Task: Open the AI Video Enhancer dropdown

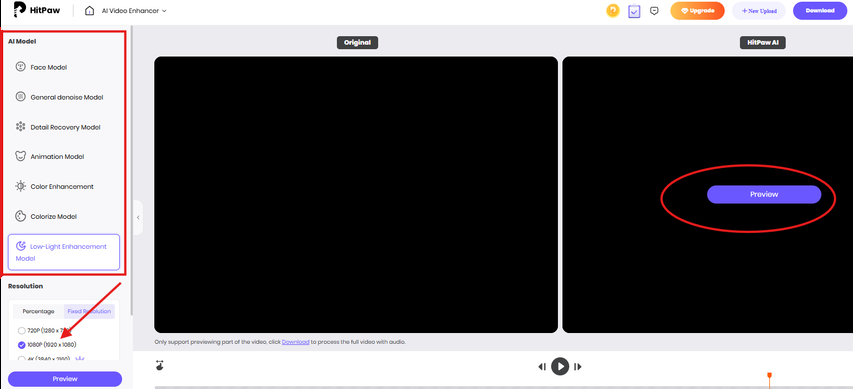Action: point(134,10)
